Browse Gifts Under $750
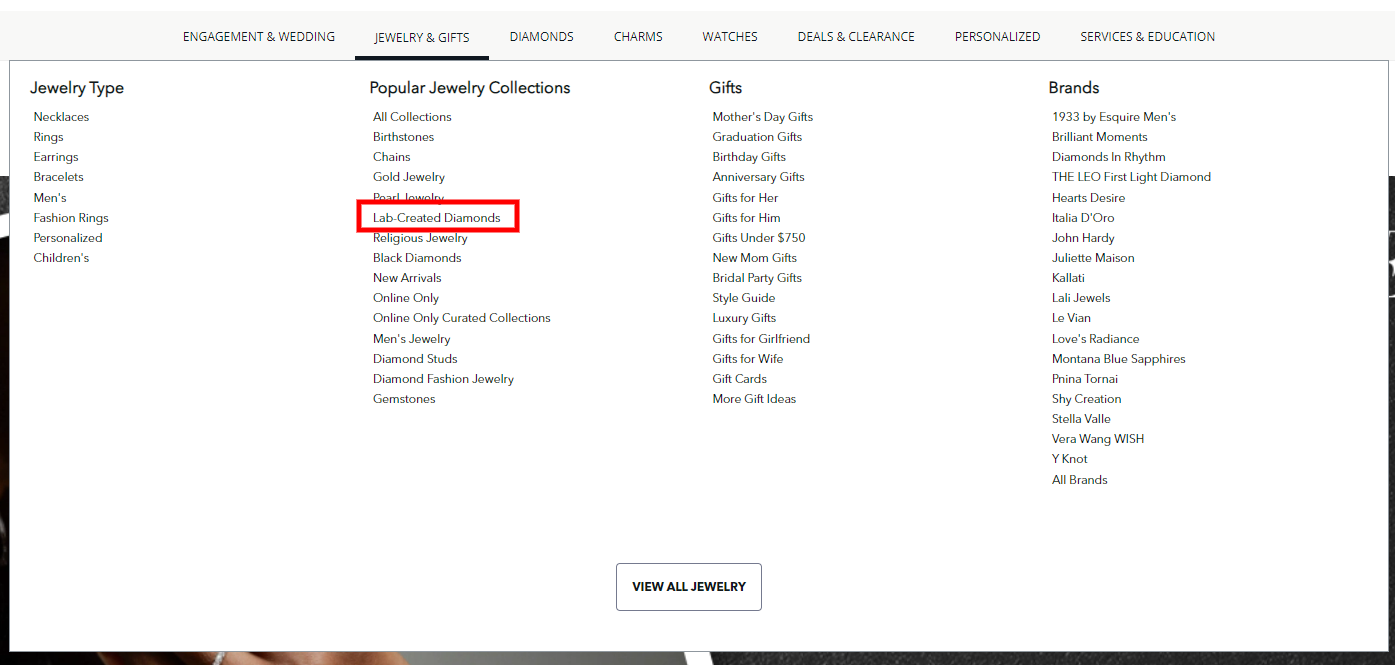This screenshot has width=1395, height=665. (758, 238)
